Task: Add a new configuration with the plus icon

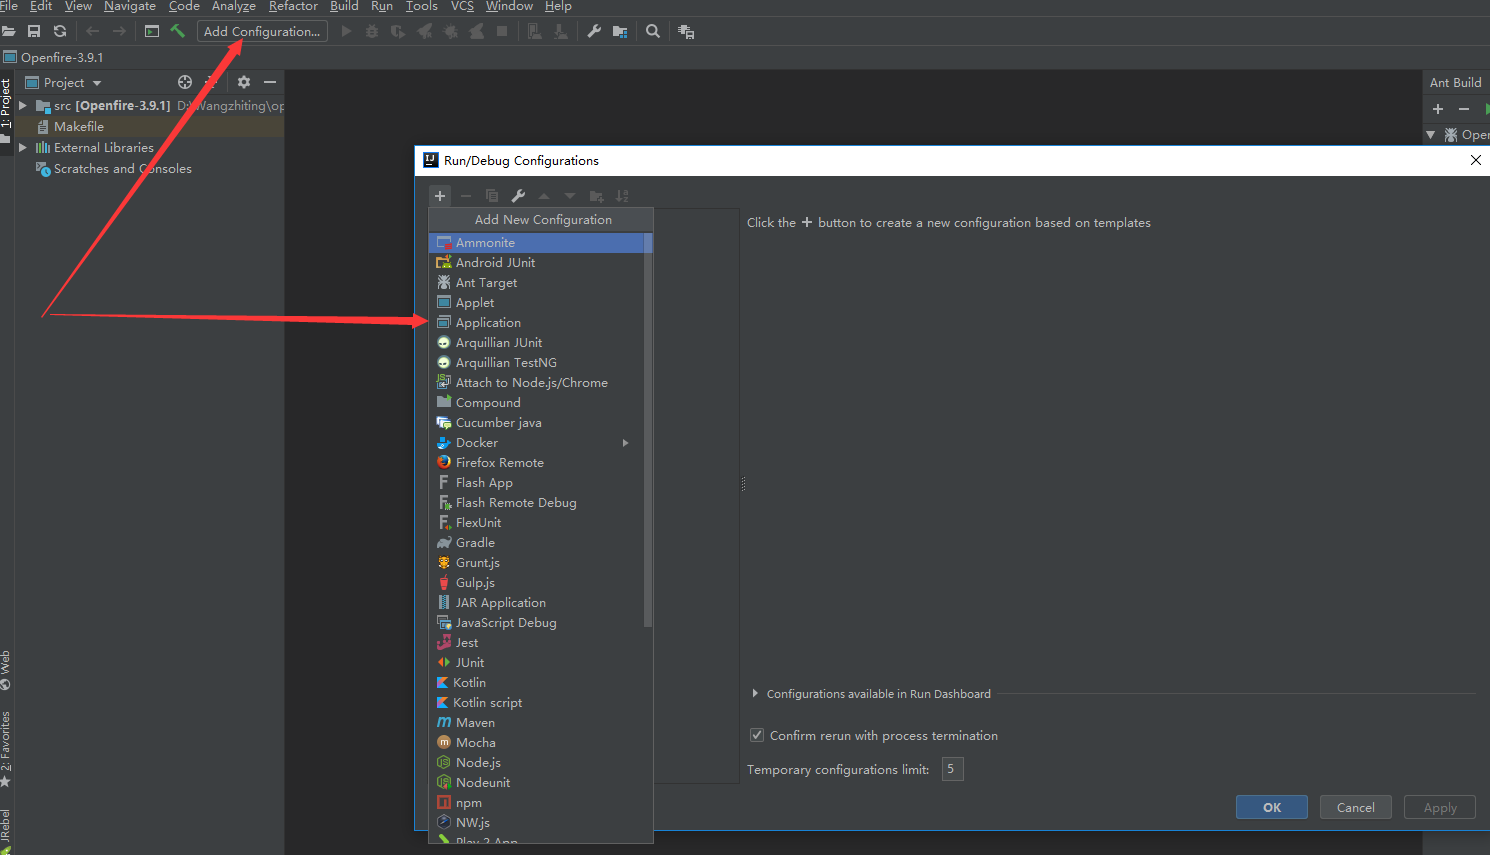Action: point(440,196)
